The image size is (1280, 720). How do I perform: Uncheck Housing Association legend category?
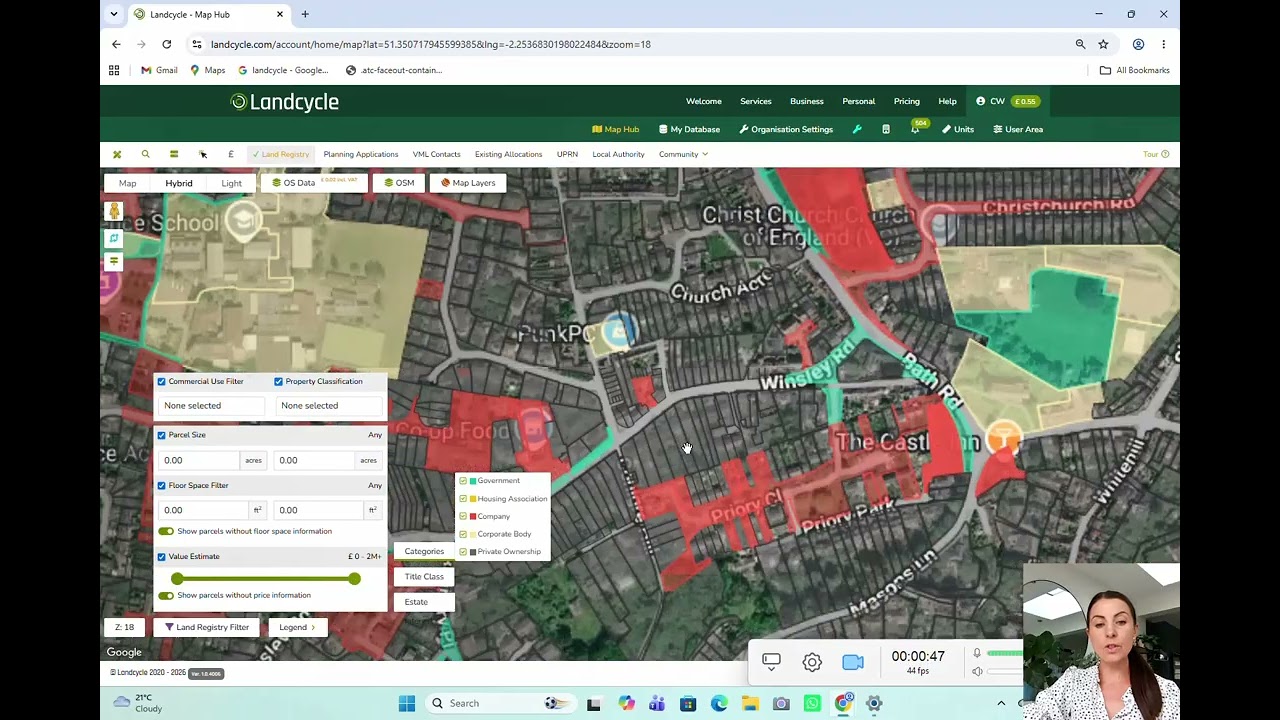pos(463,498)
